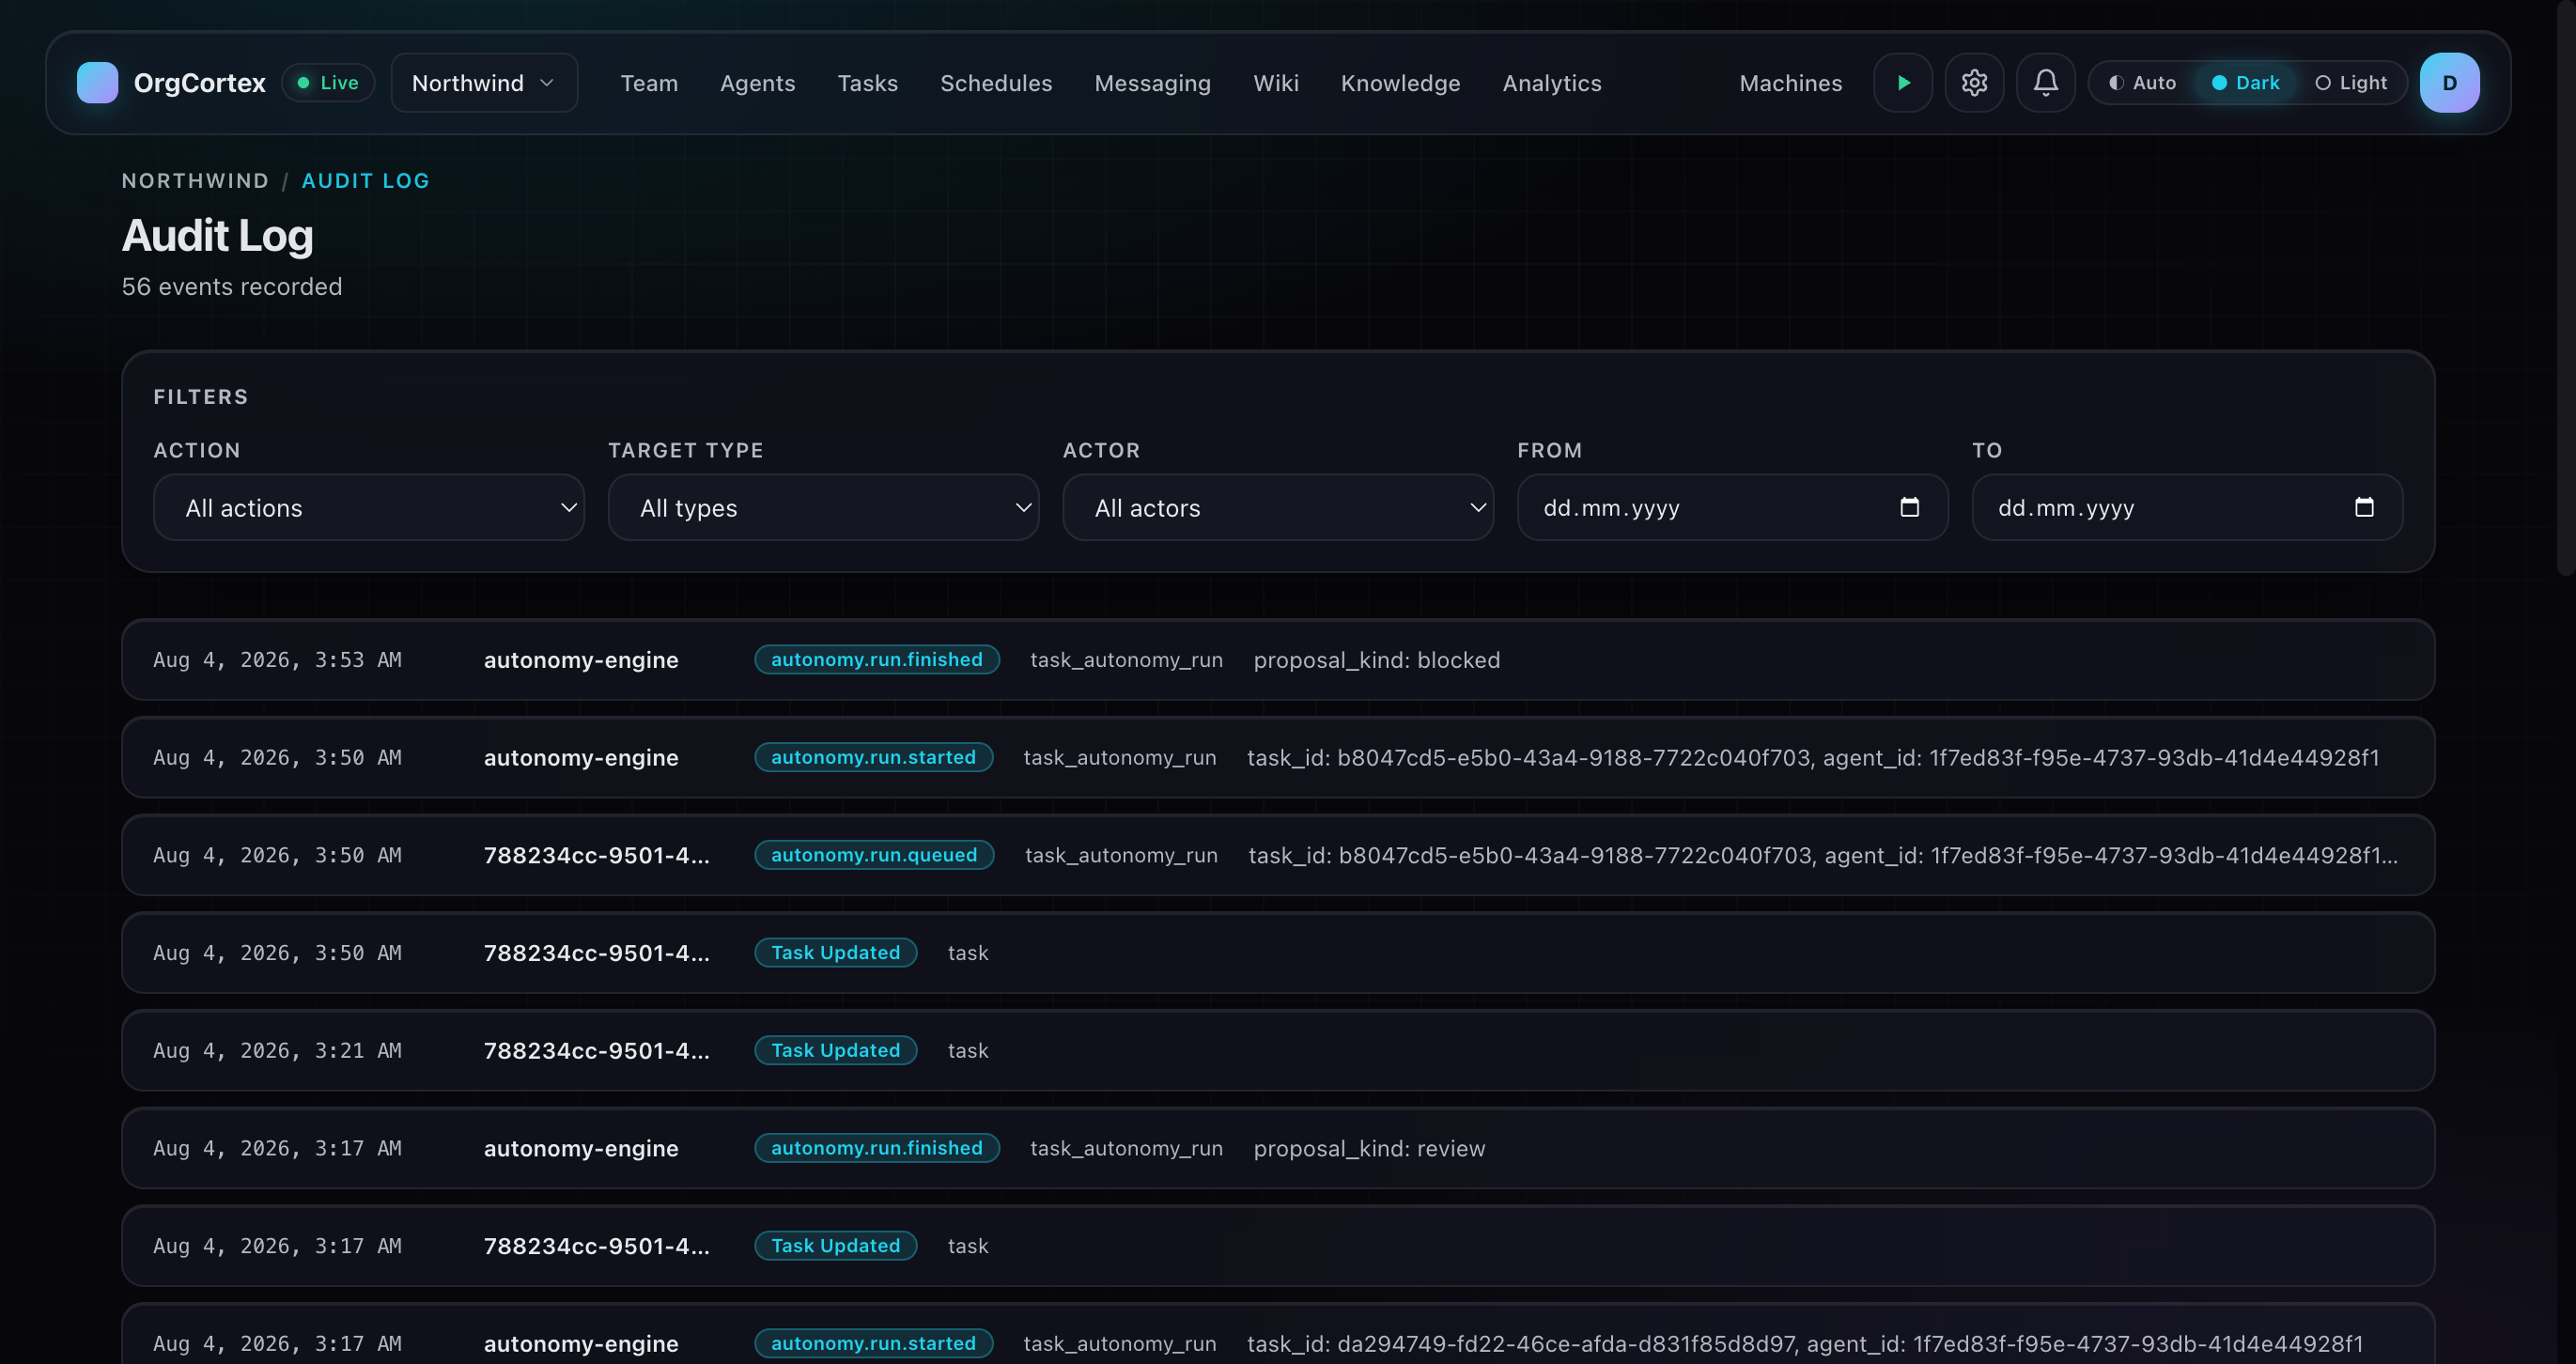2576x1364 pixels.
Task: Click the To date input field
Action: (2187, 507)
